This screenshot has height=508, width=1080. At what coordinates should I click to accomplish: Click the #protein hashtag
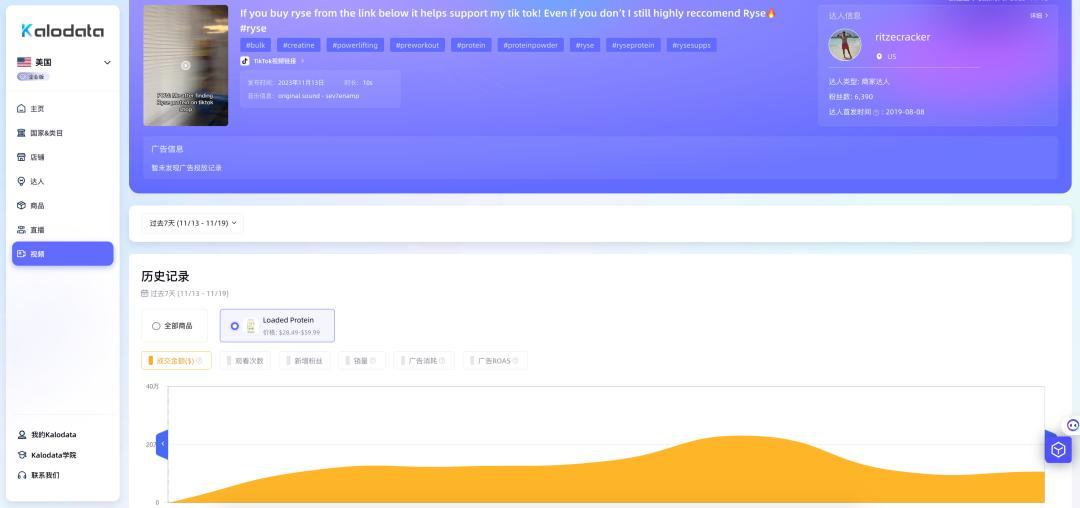(x=471, y=45)
